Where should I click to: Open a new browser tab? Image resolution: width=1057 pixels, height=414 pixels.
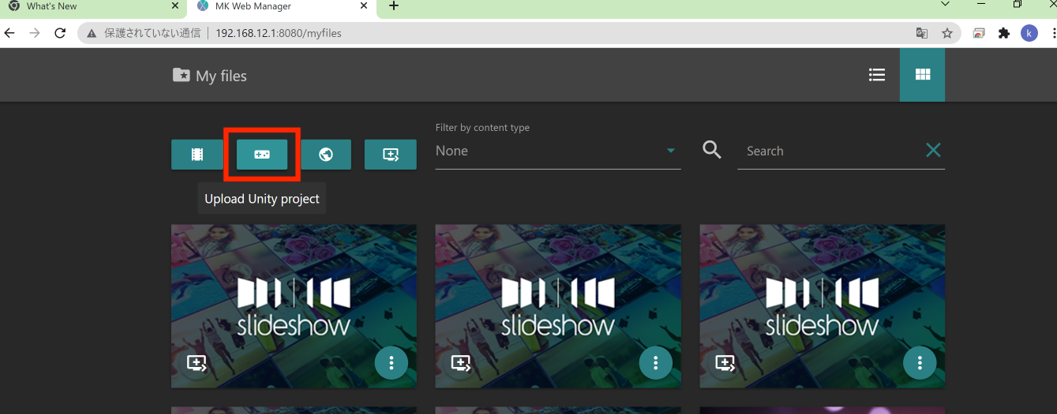394,6
